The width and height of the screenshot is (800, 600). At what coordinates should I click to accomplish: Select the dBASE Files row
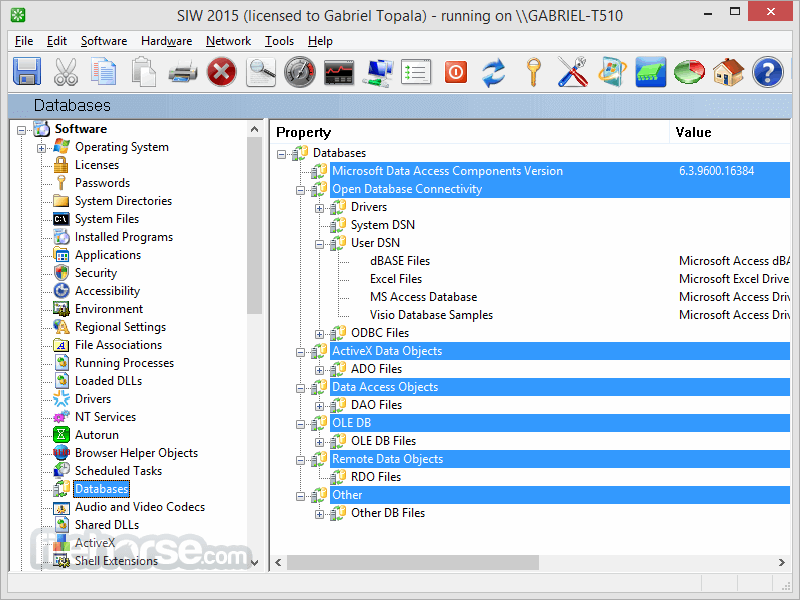click(x=400, y=261)
